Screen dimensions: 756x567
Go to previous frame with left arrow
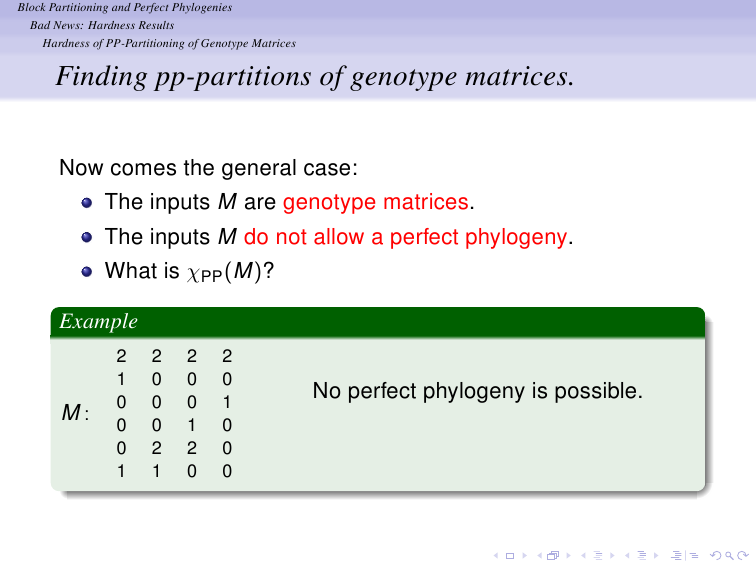click(540, 555)
